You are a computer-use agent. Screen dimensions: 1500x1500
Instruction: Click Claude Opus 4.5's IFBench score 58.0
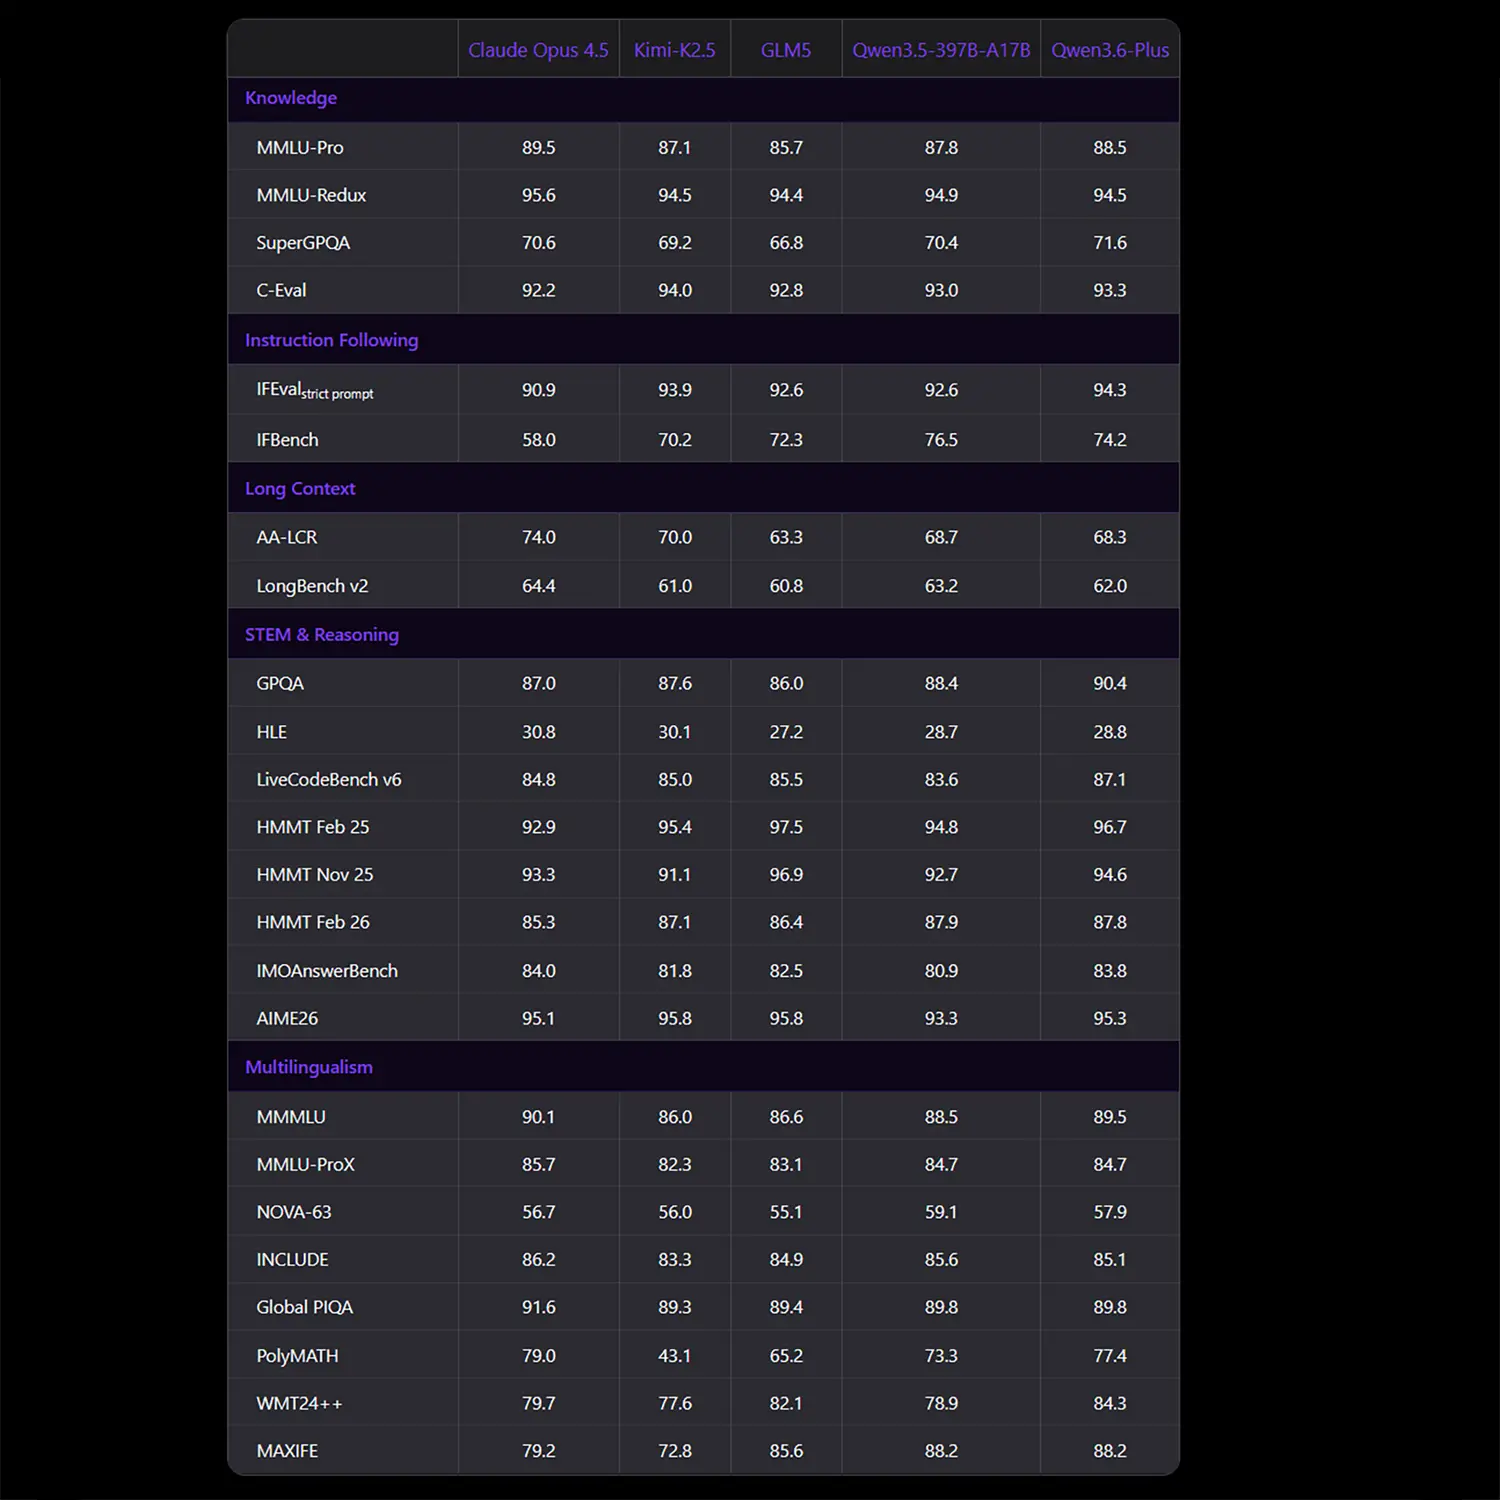point(538,440)
